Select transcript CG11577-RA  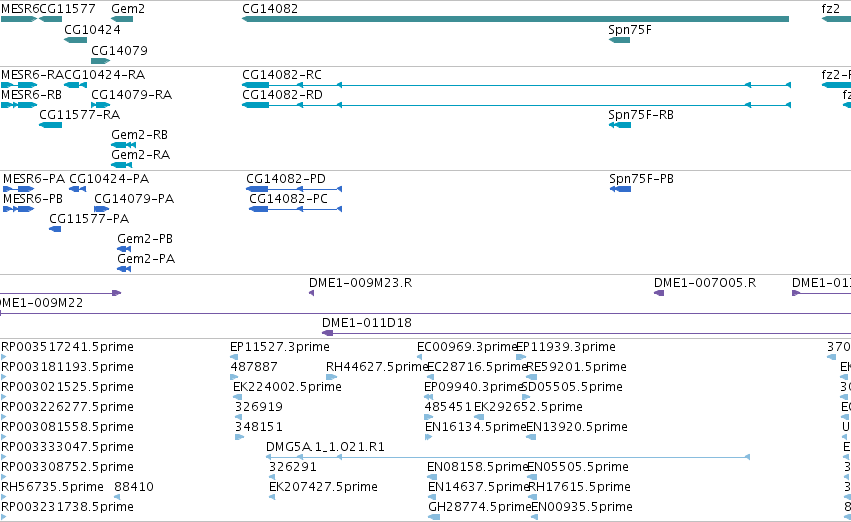tap(80, 114)
